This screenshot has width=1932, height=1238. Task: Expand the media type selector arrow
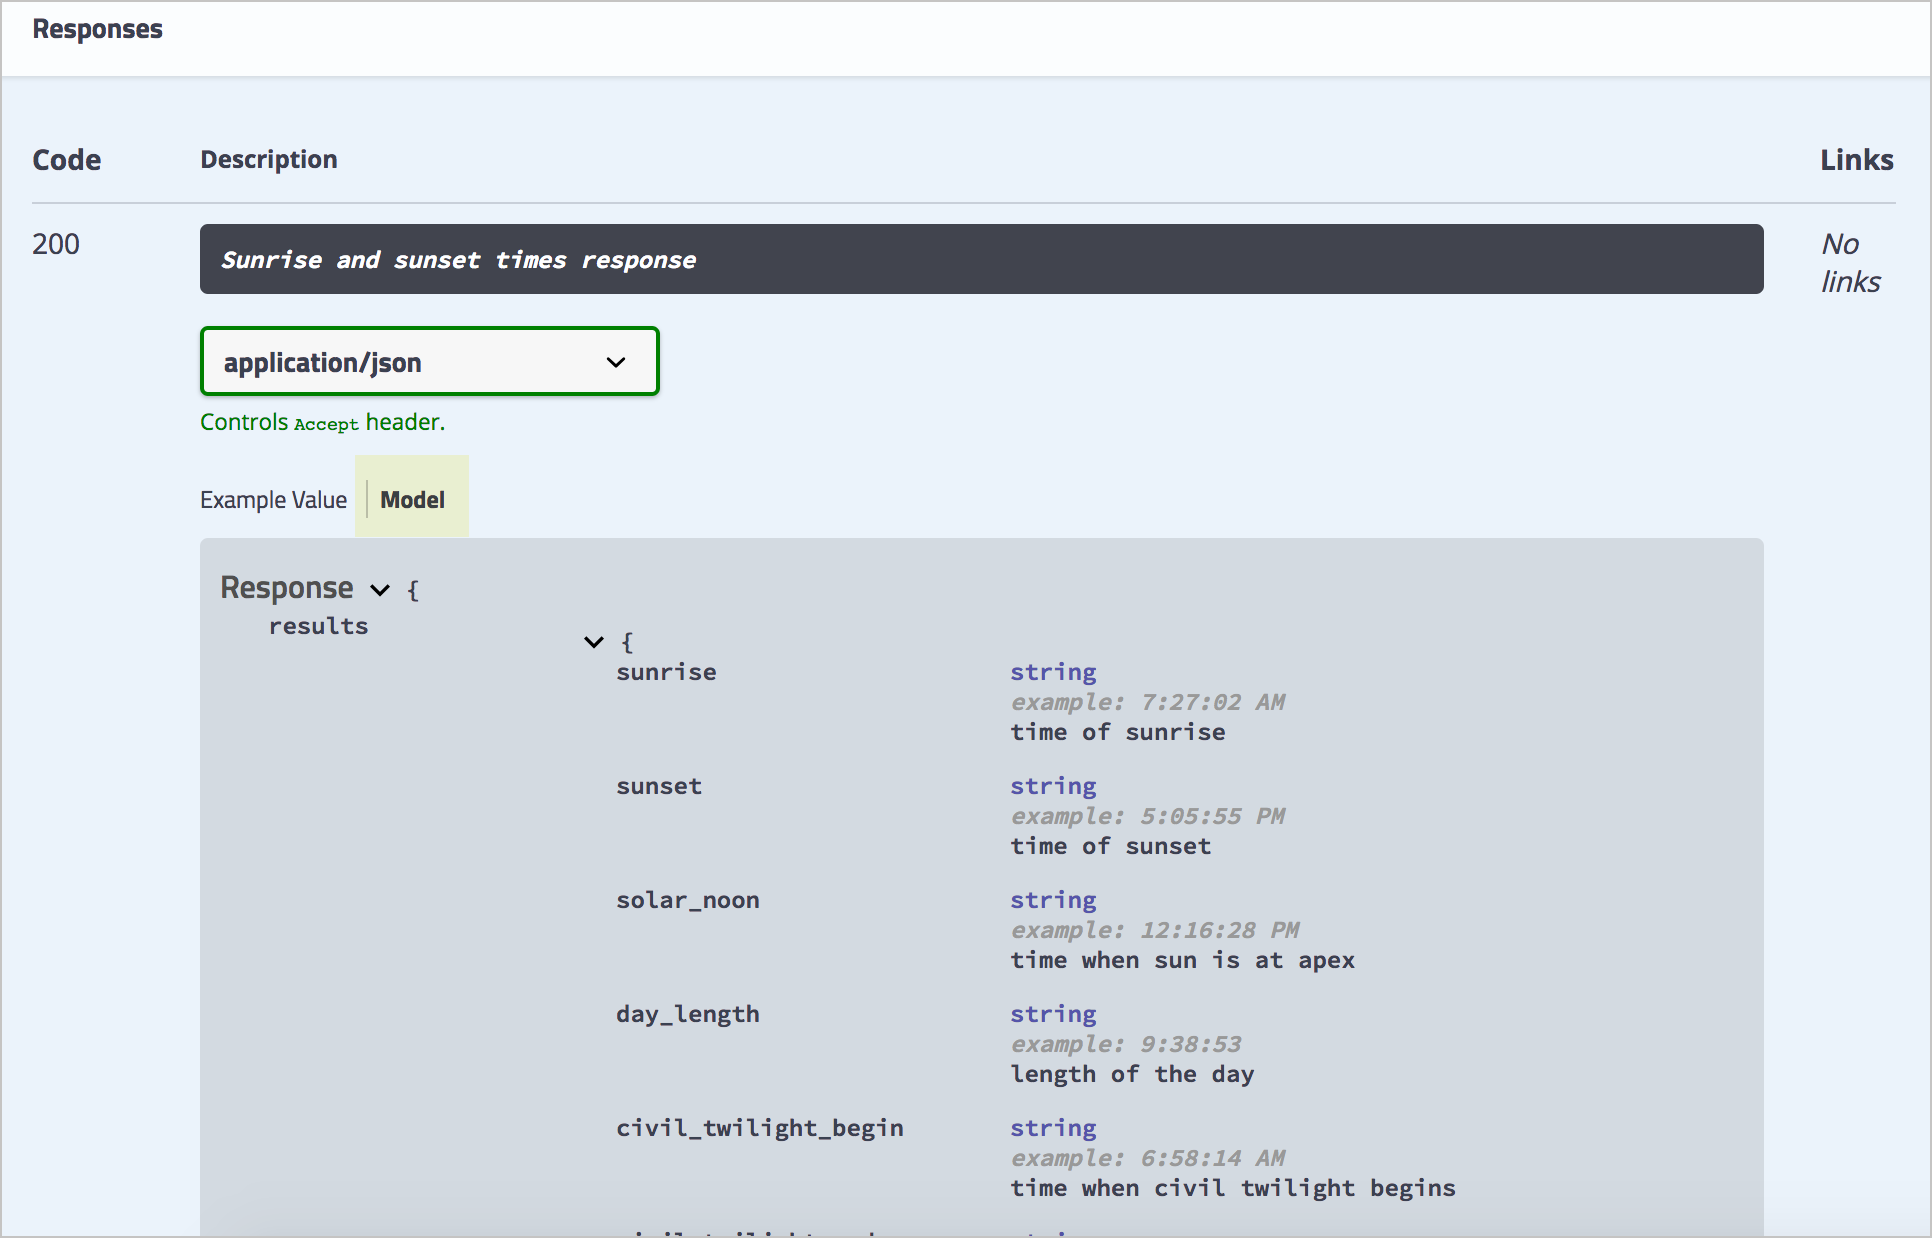[x=615, y=362]
